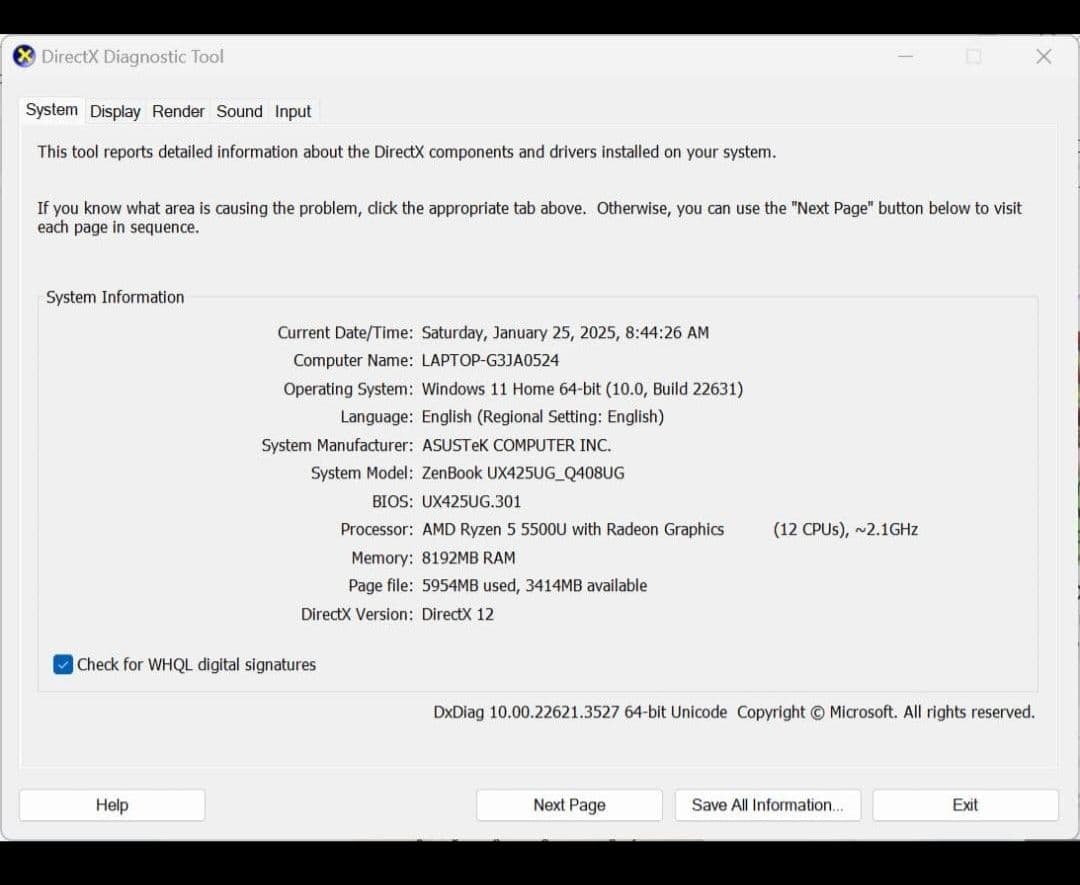Maximize the DirectX Diagnostic Tool window
Screen dimensions: 1080x885
point(972,57)
